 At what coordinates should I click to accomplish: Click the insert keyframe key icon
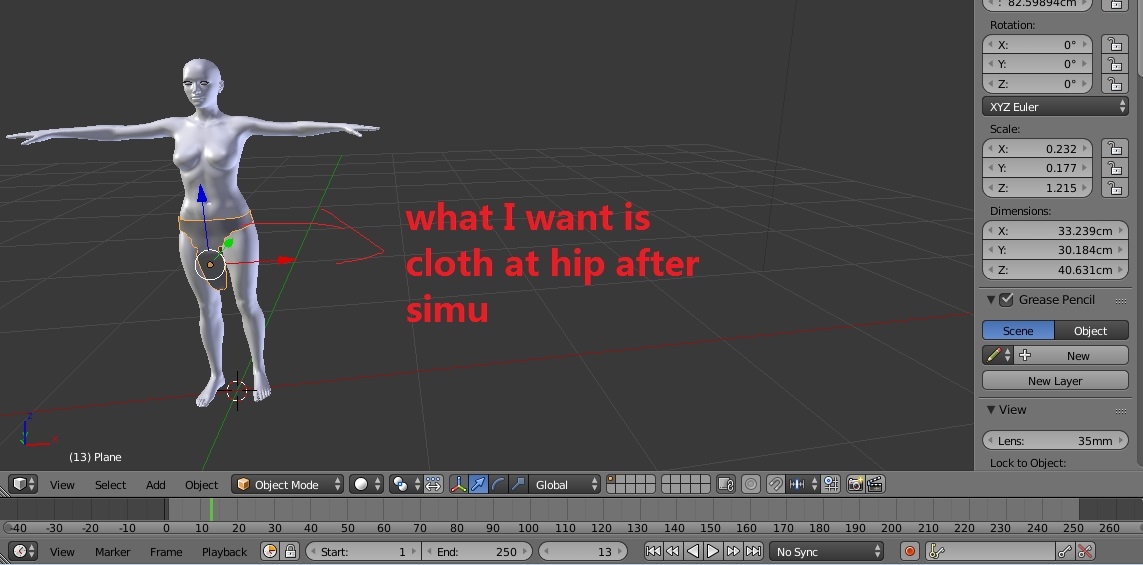point(1064,551)
